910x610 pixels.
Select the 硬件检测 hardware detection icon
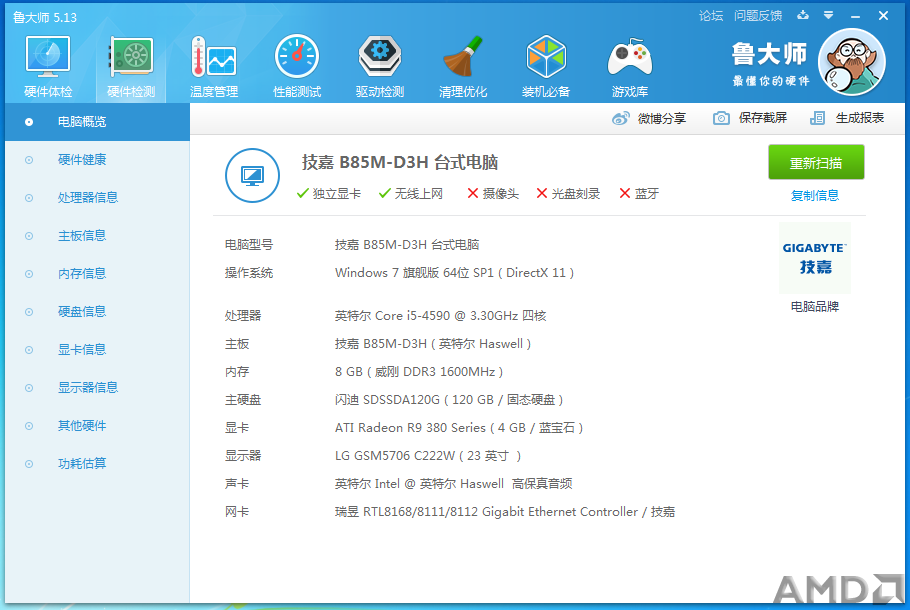click(x=131, y=66)
